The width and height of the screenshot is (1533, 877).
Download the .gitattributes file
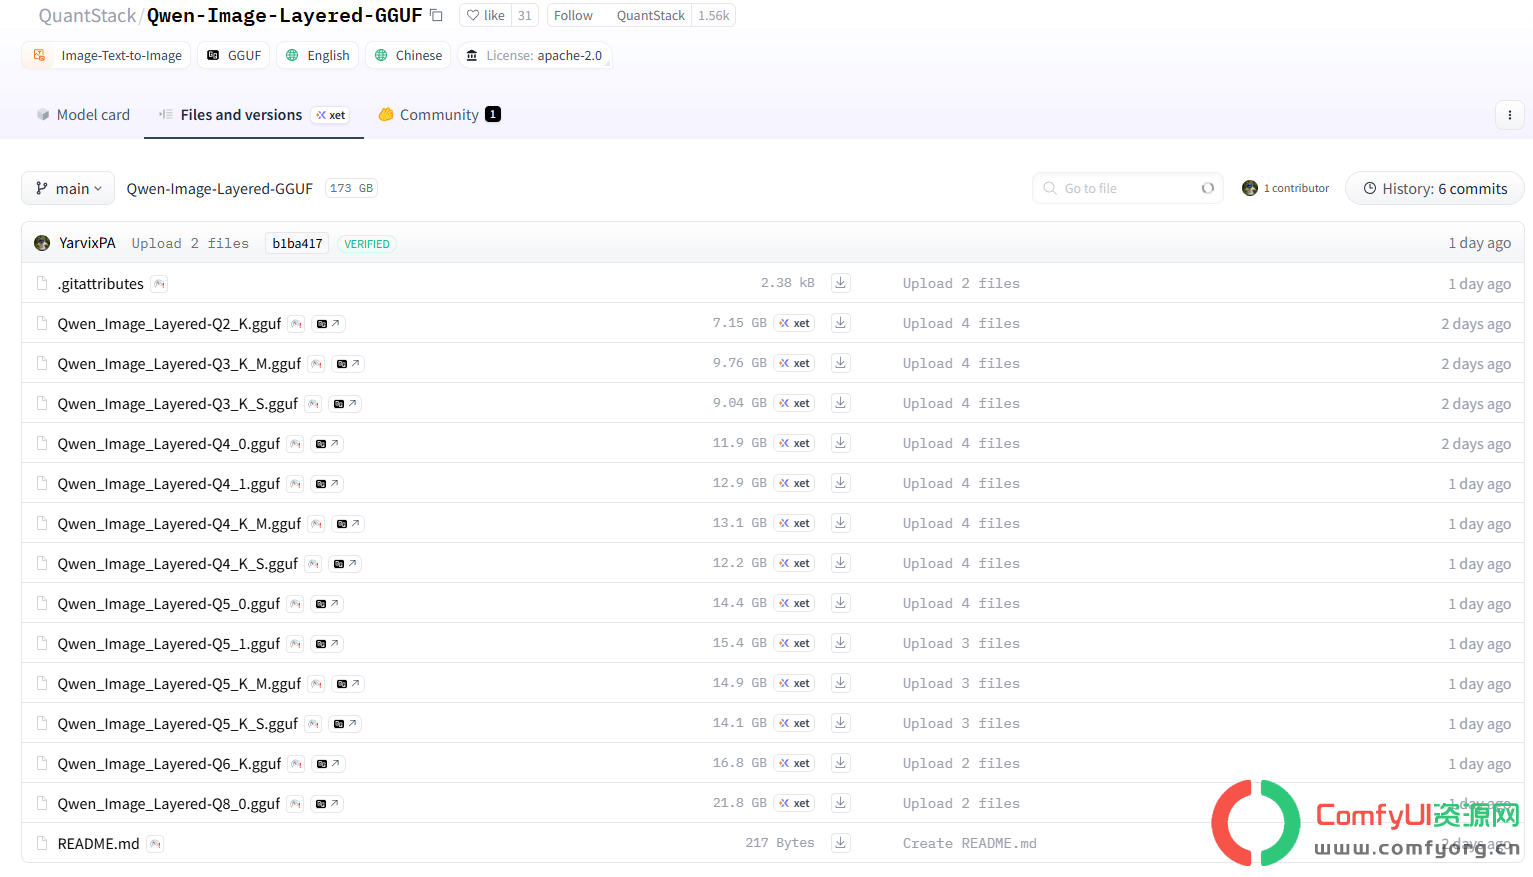coord(841,283)
